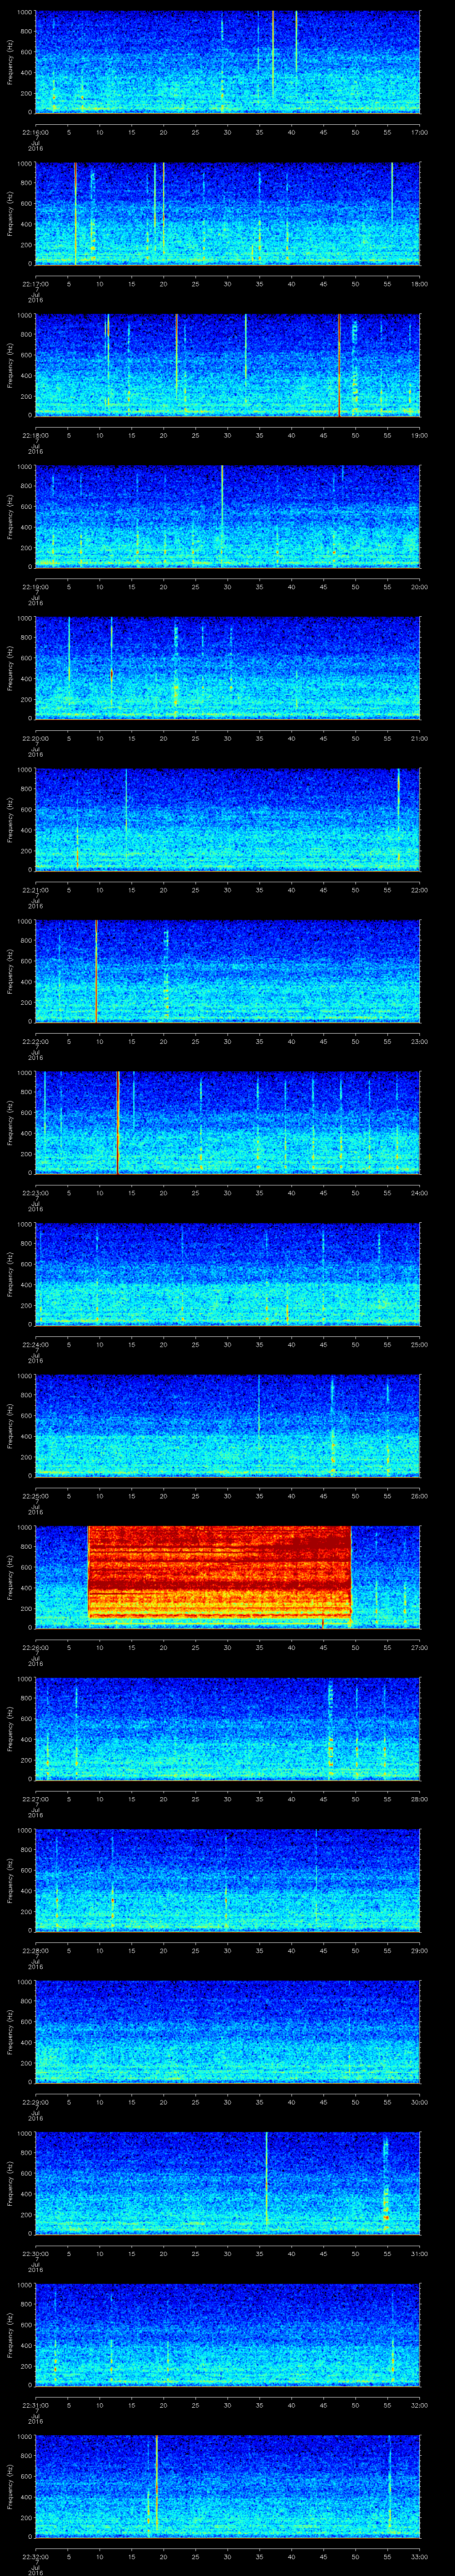
Task: Click the red broadband noise block at 22:26
Action: pyautogui.click(x=220, y=1573)
